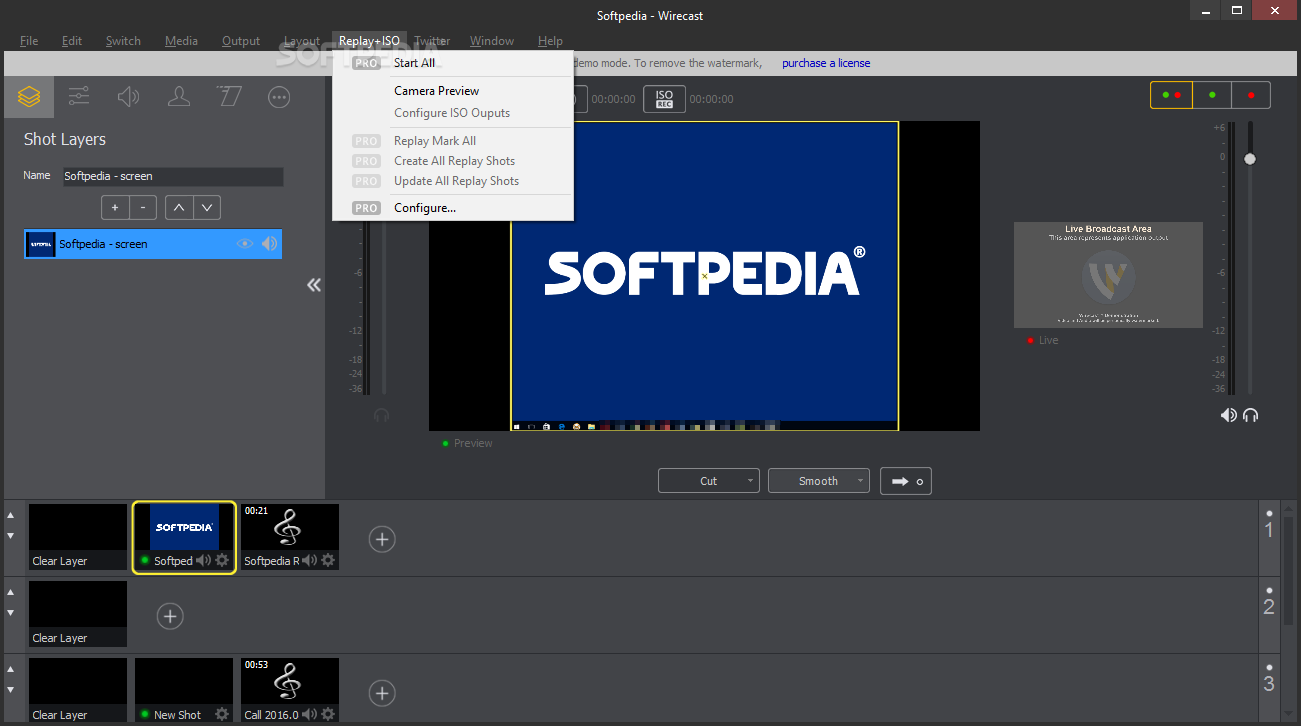Screen dimensions: 1301x726
Task: Click the gear on the Softped shot
Action: coord(222,561)
